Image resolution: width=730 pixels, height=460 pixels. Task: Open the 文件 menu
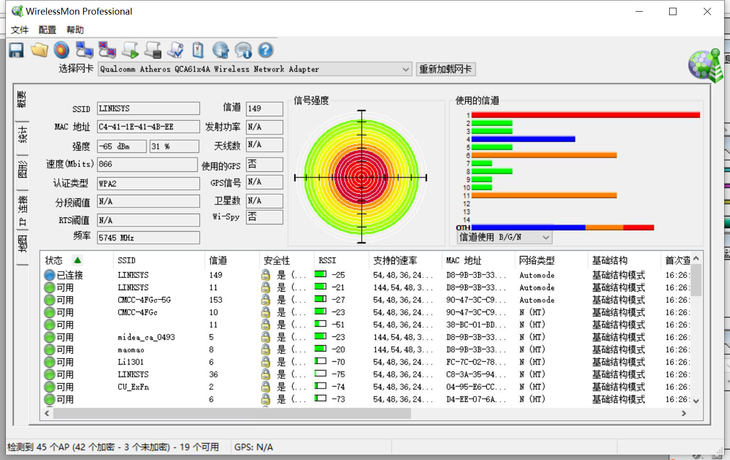click(x=20, y=30)
